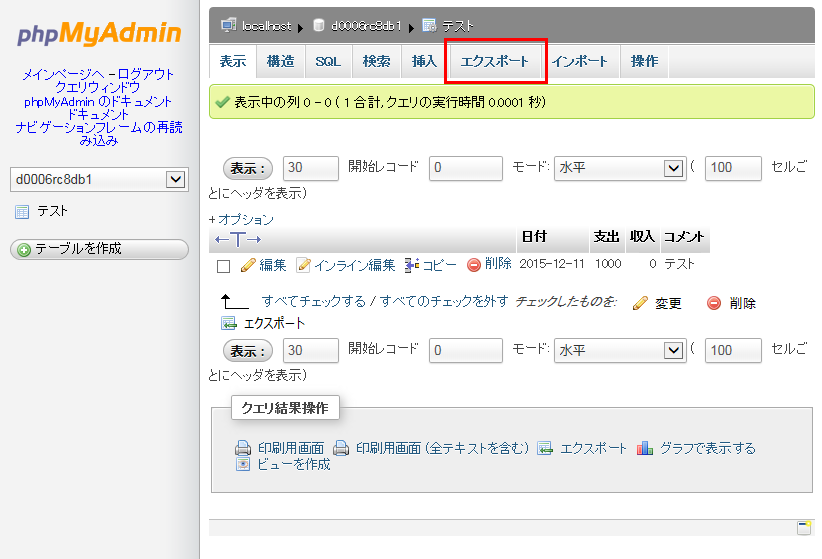Go to the 検索 tab
Screen dimensions: 822x559
tap(376, 61)
